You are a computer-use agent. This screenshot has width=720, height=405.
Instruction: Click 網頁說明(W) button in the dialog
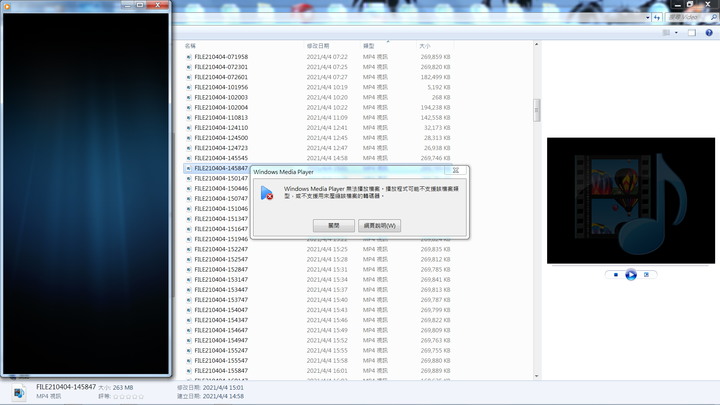pos(379,225)
